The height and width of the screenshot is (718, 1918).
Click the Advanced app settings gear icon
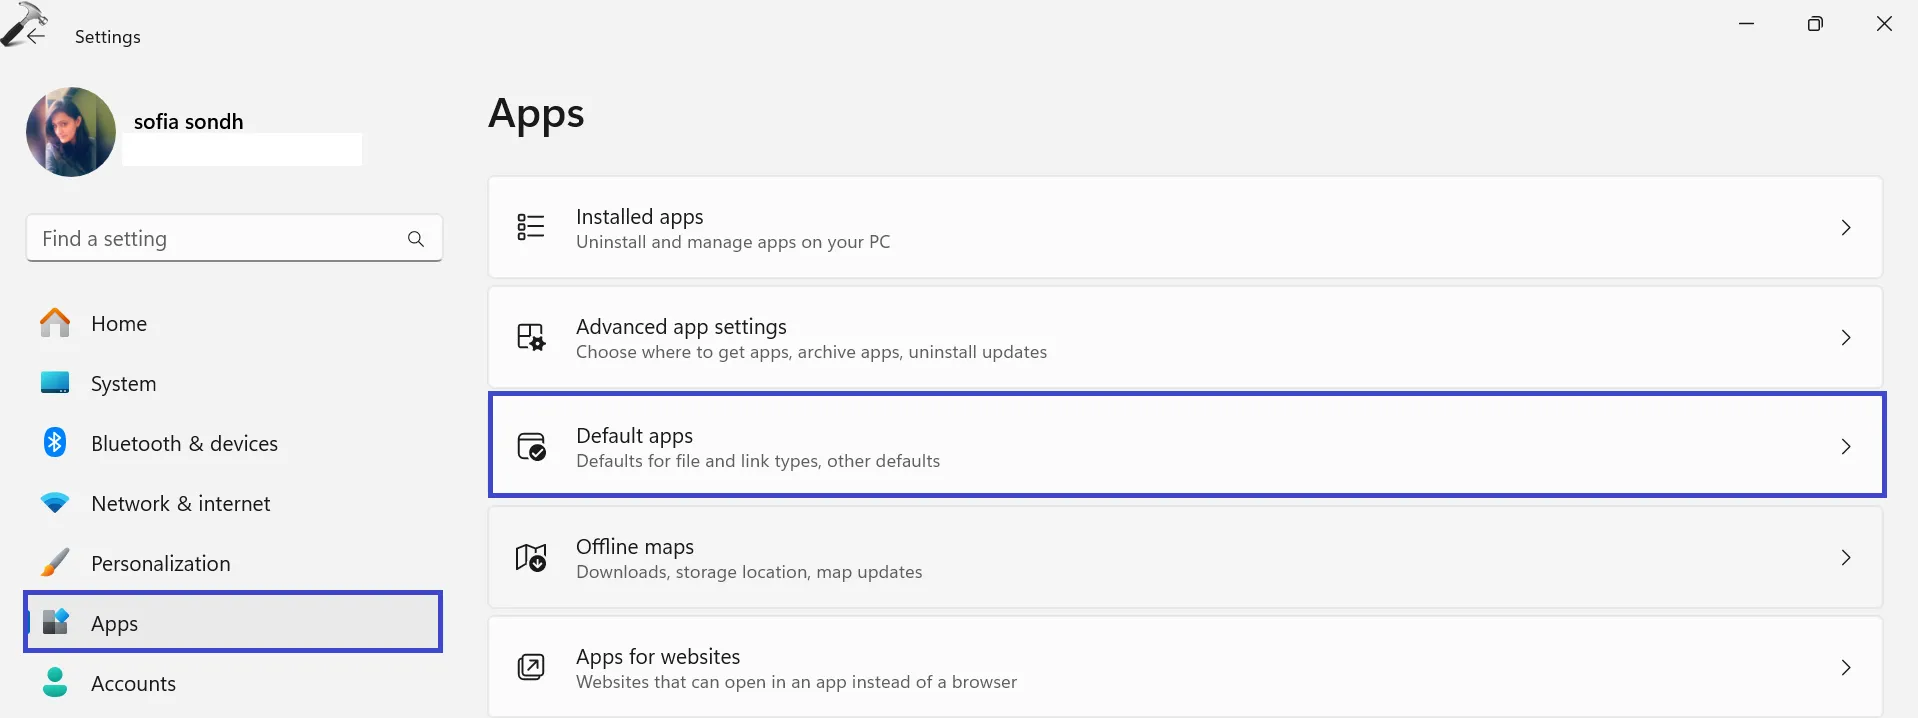point(531,337)
